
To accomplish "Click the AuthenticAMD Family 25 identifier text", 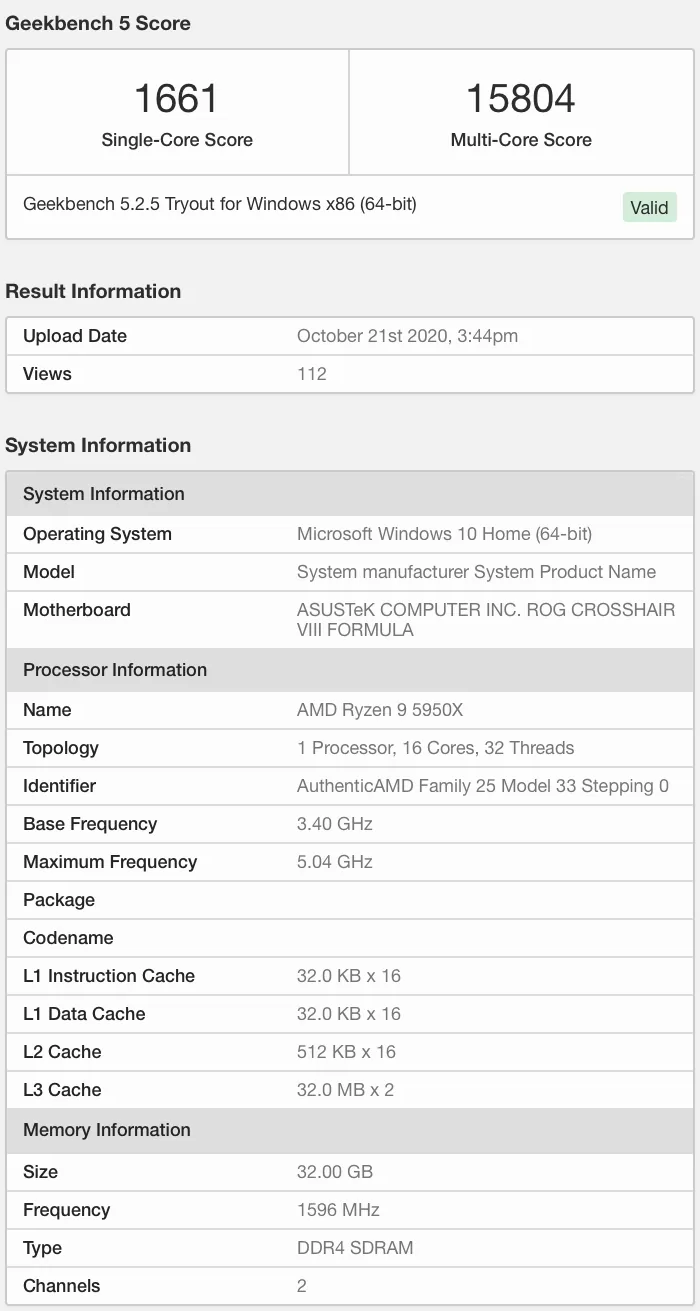I will pyautogui.click(x=483, y=786).
